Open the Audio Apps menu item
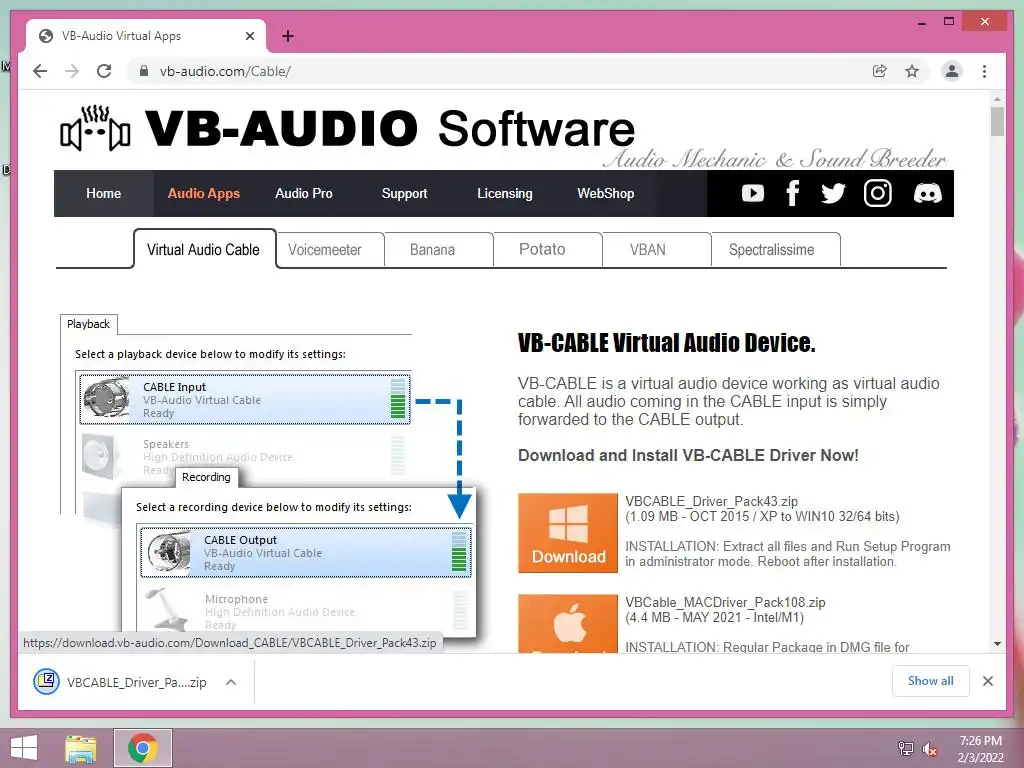The image size is (1024, 768). [204, 193]
